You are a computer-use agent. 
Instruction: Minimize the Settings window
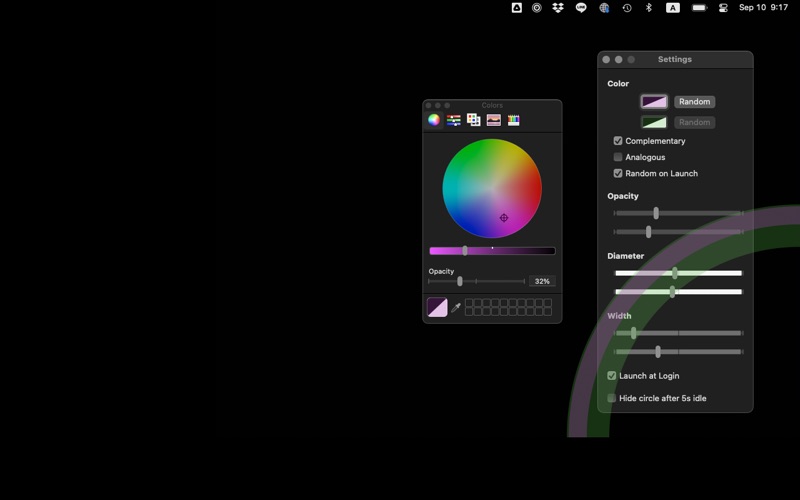tap(618, 60)
